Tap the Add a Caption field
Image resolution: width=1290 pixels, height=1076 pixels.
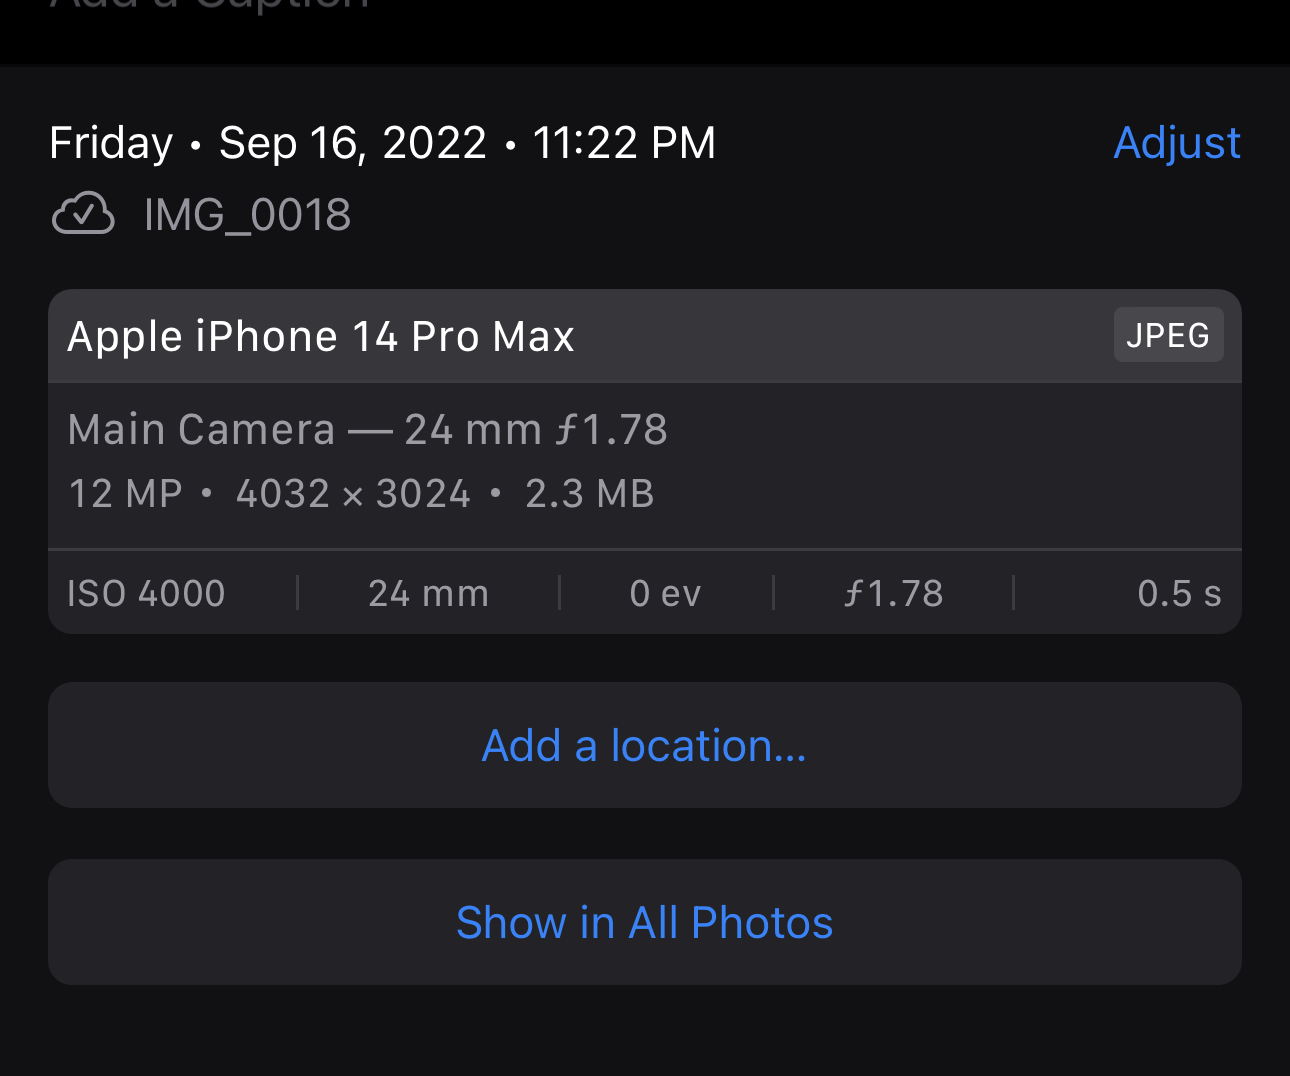(210, 6)
